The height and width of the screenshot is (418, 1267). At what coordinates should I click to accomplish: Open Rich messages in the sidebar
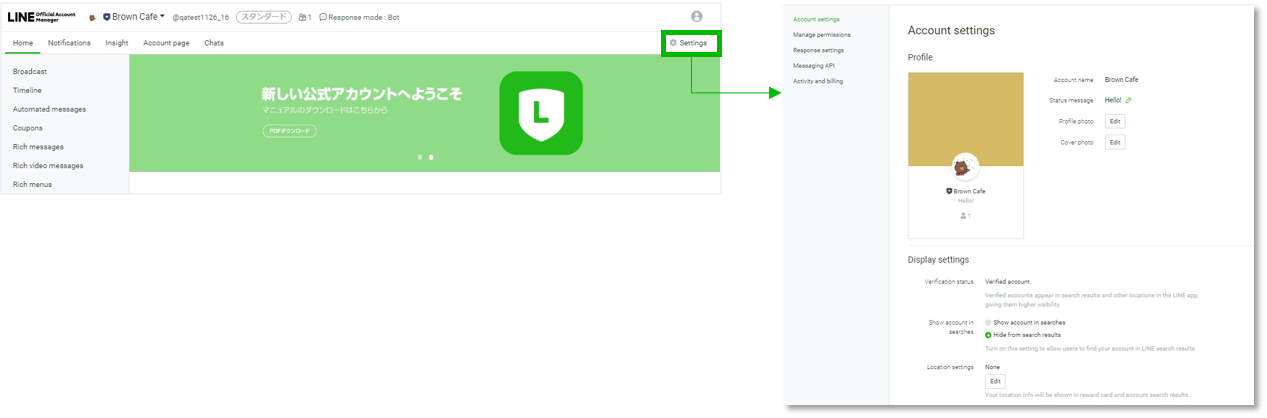coord(38,147)
